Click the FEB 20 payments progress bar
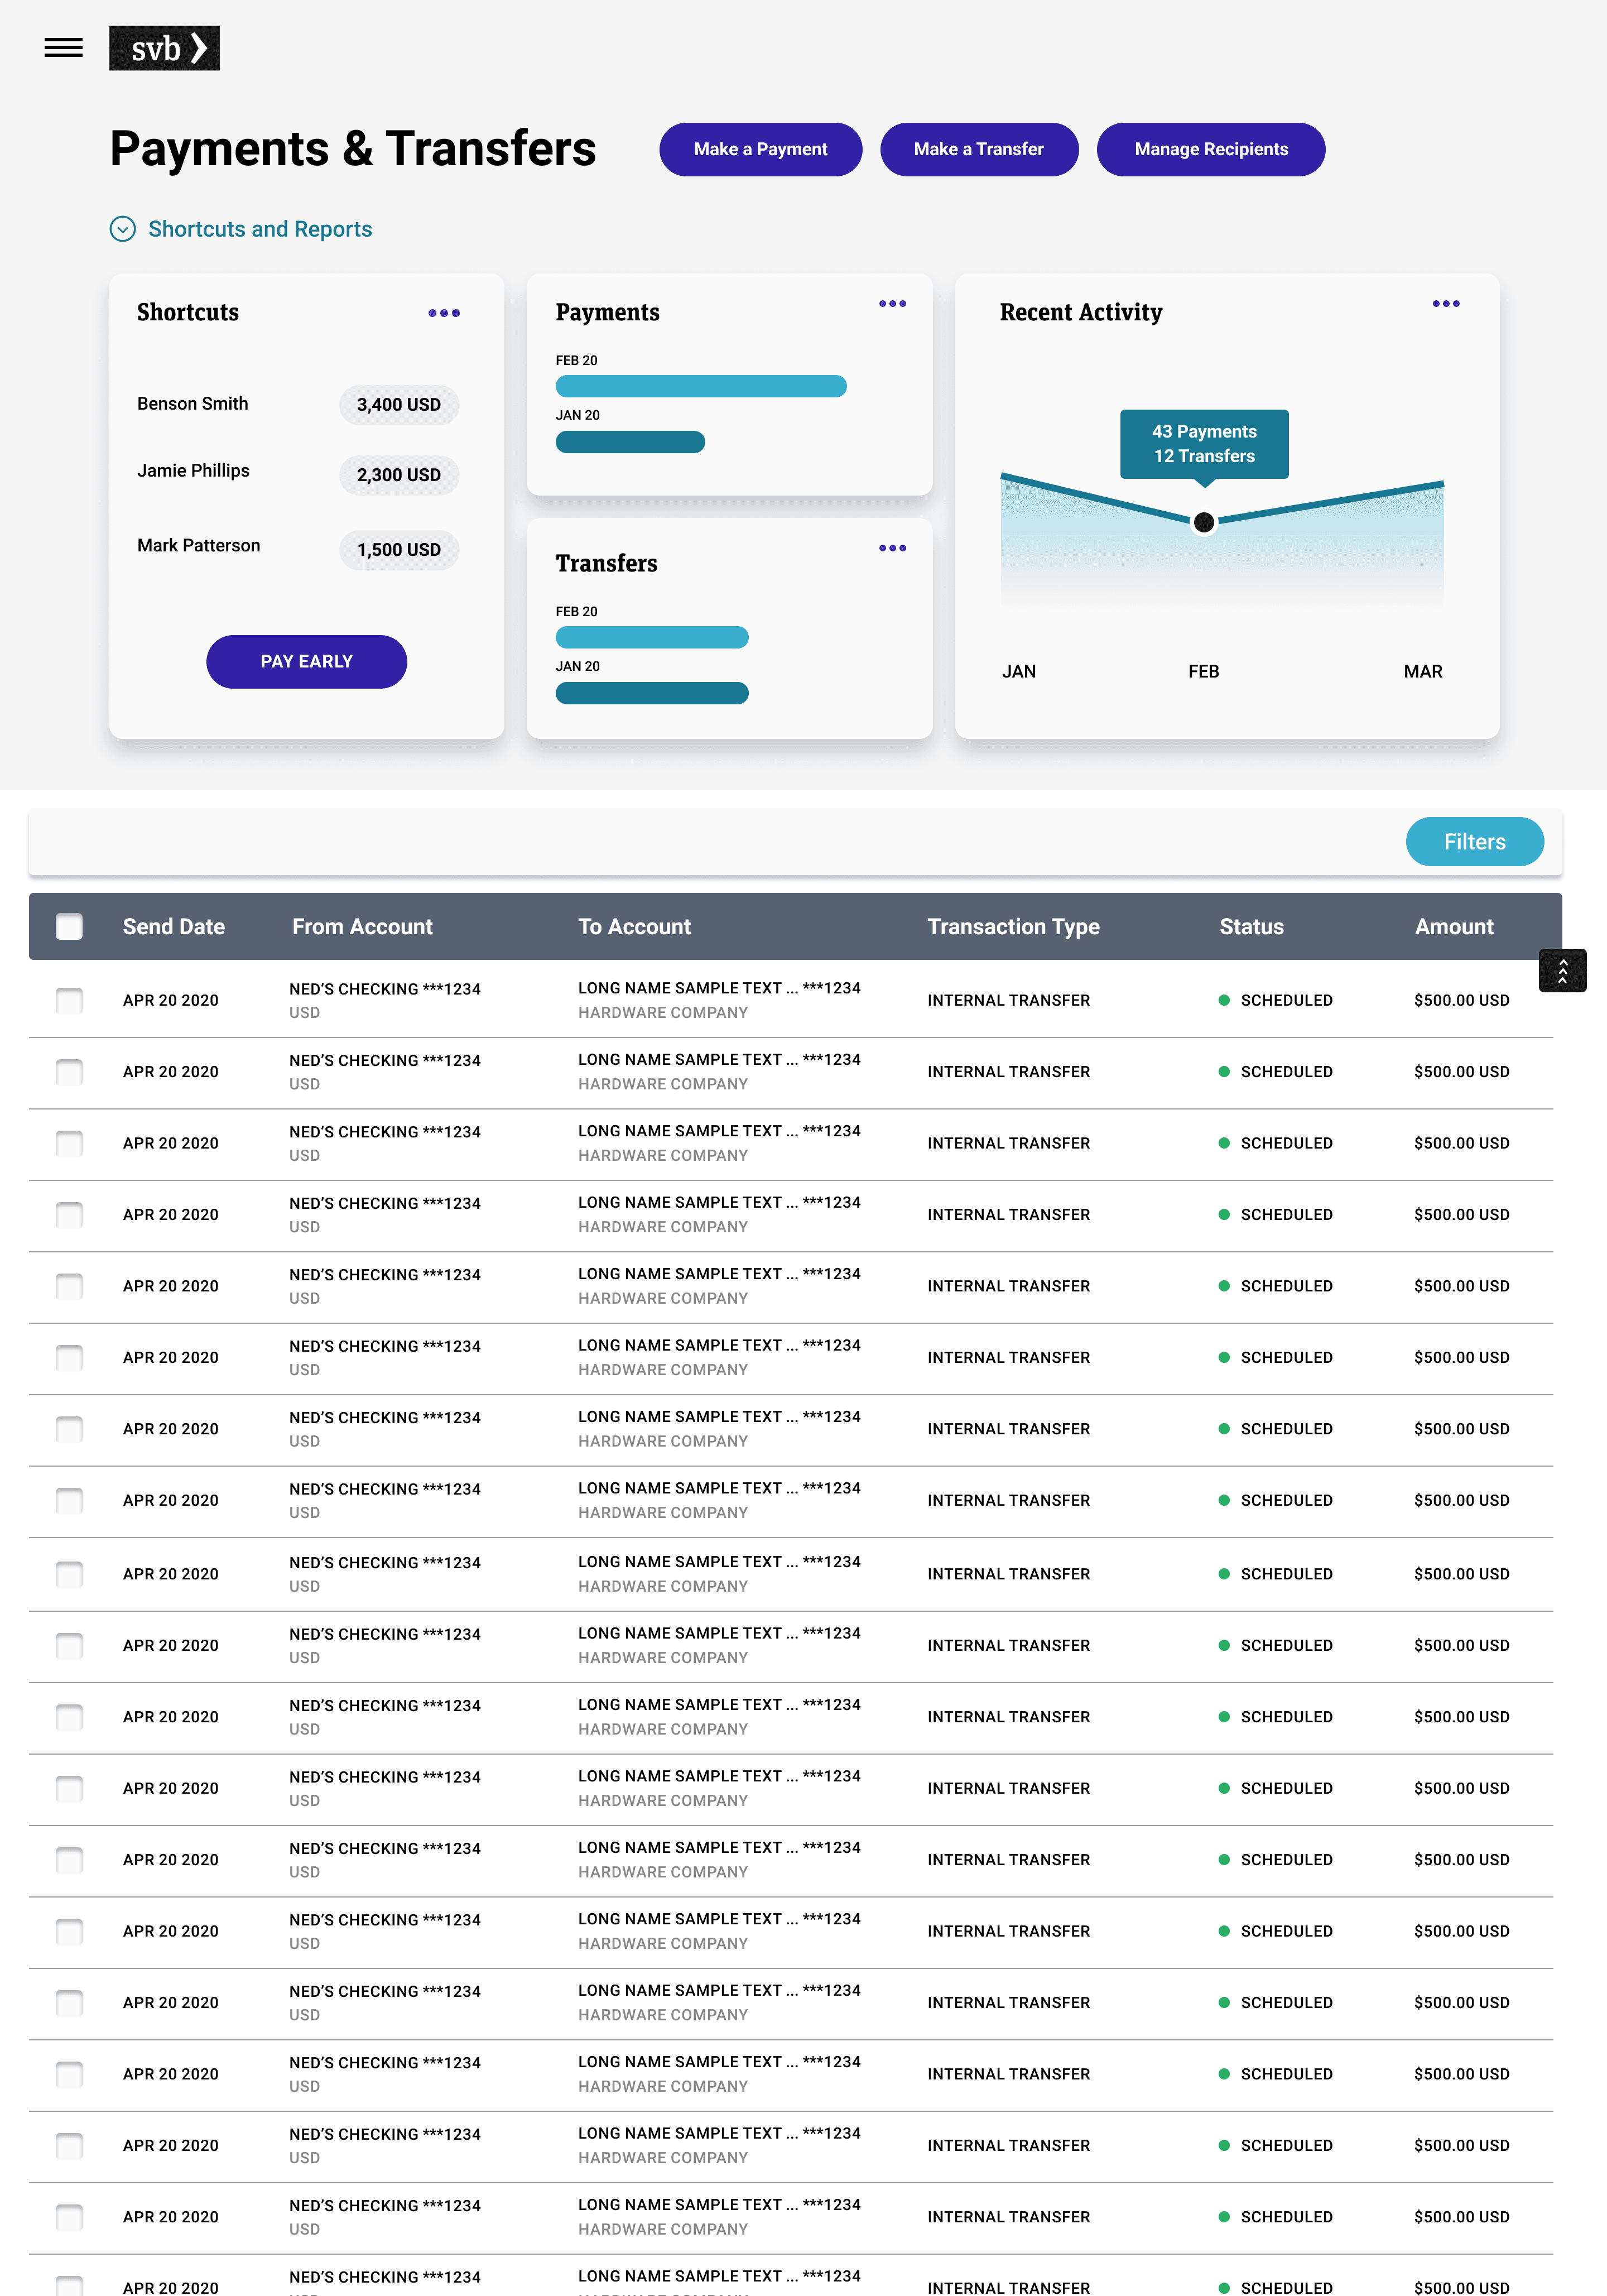 700,386
